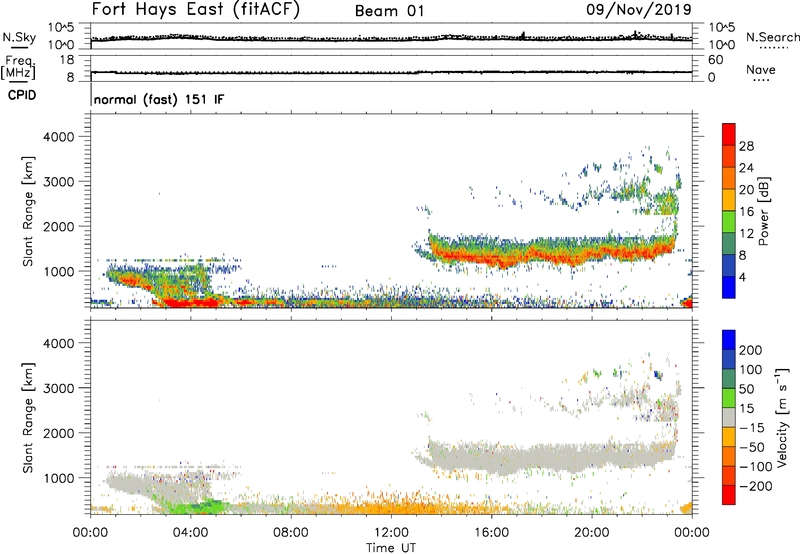The height and width of the screenshot is (554, 800).
Task: Click the 'Beam 01' label
Action: coord(389,11)
